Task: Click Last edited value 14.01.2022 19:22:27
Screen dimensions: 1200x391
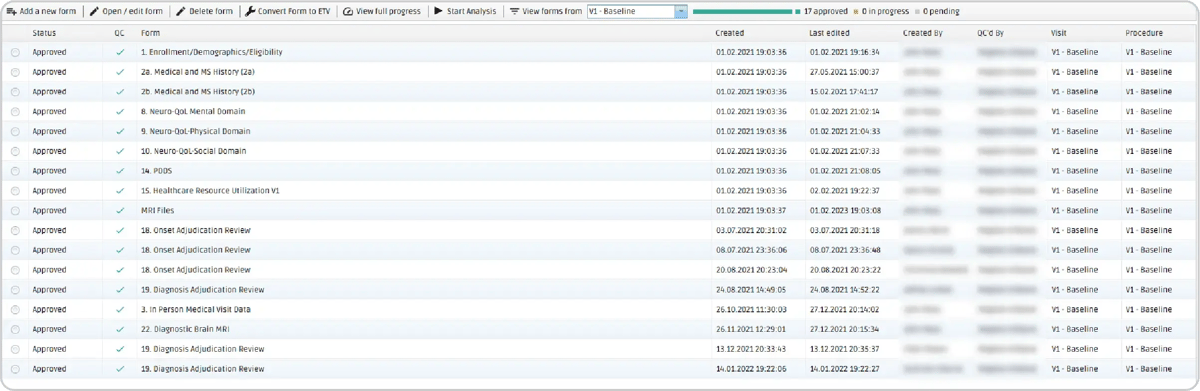Action: click(x=844, y=369)
